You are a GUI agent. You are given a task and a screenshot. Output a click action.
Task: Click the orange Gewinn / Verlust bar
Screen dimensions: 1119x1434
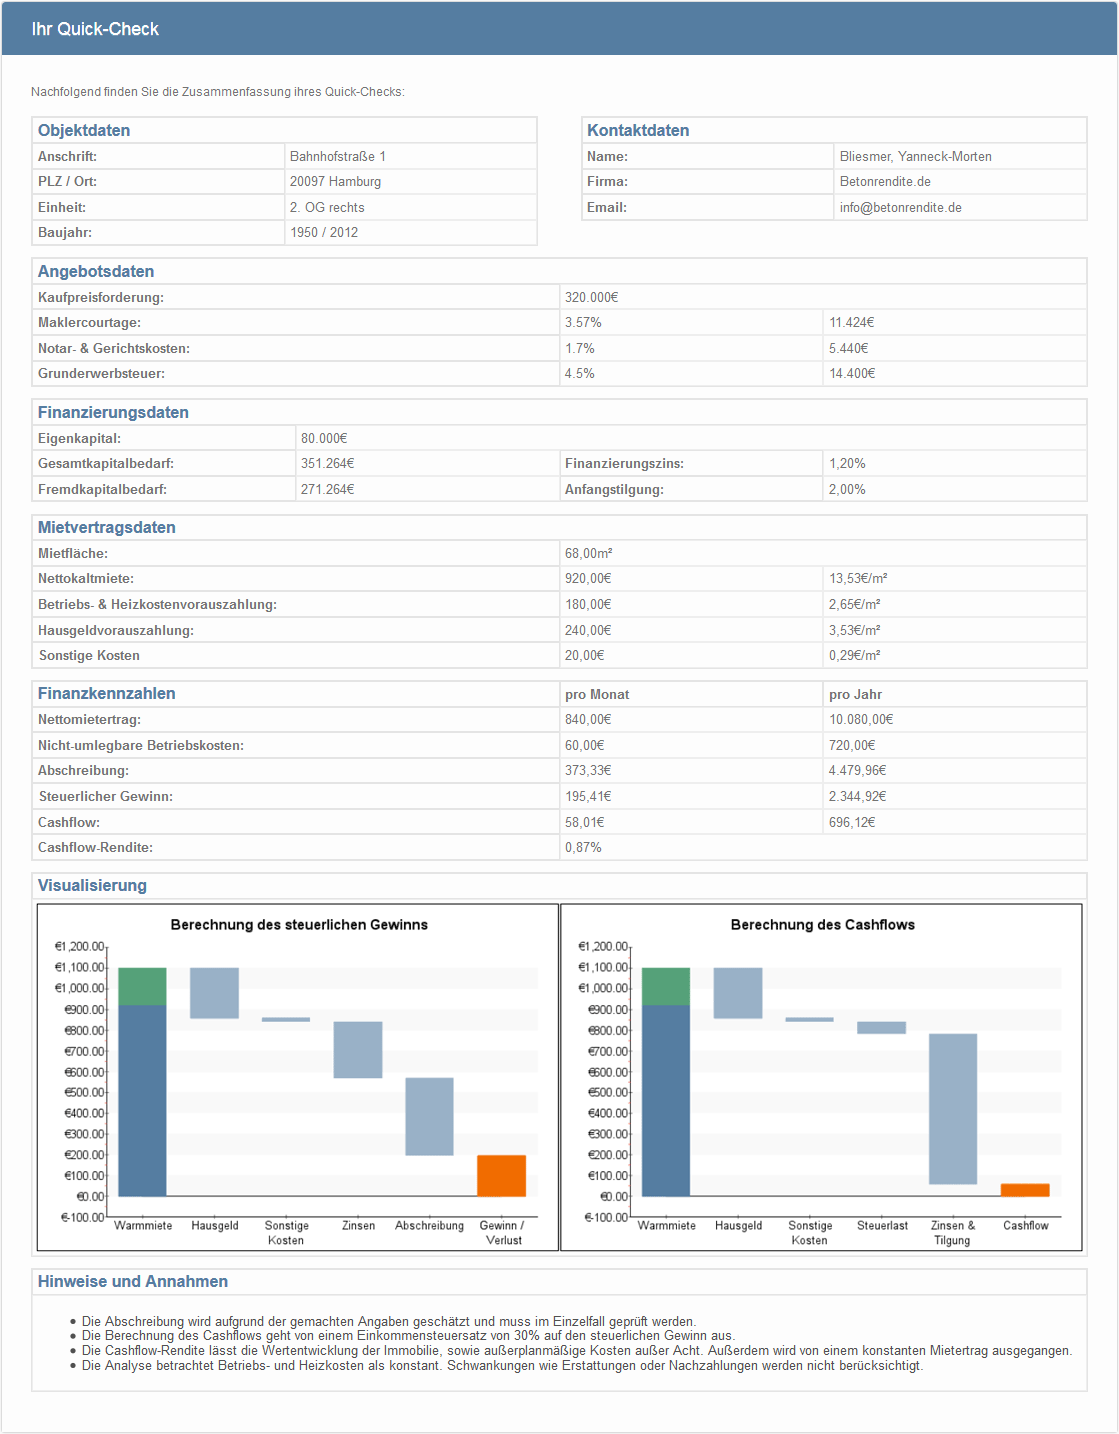[x=501, y=1175]
